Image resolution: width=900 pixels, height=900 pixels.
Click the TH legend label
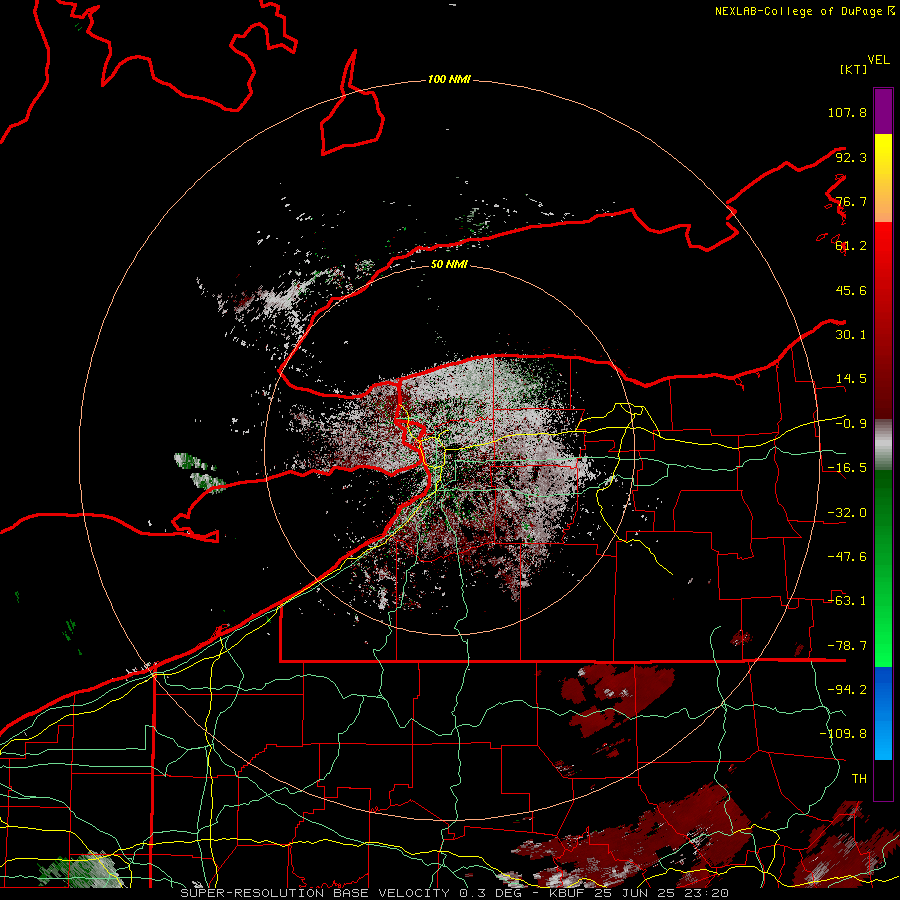point(859,779)
